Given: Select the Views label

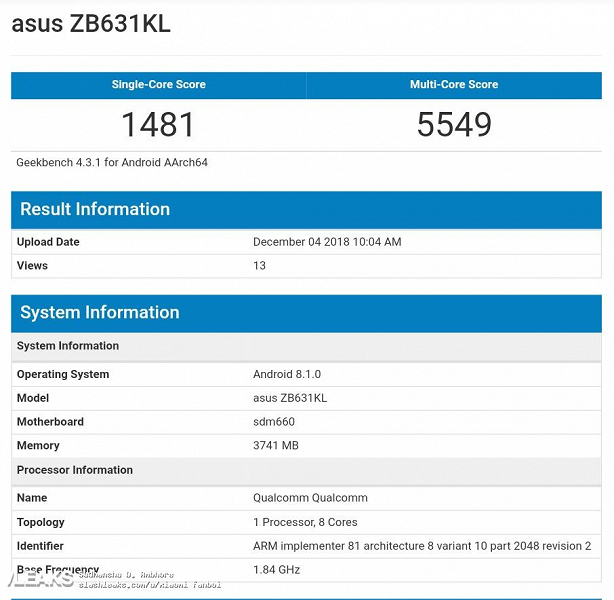Looking at the screenshot, I should pyautogui.click(x=32, y=266).
